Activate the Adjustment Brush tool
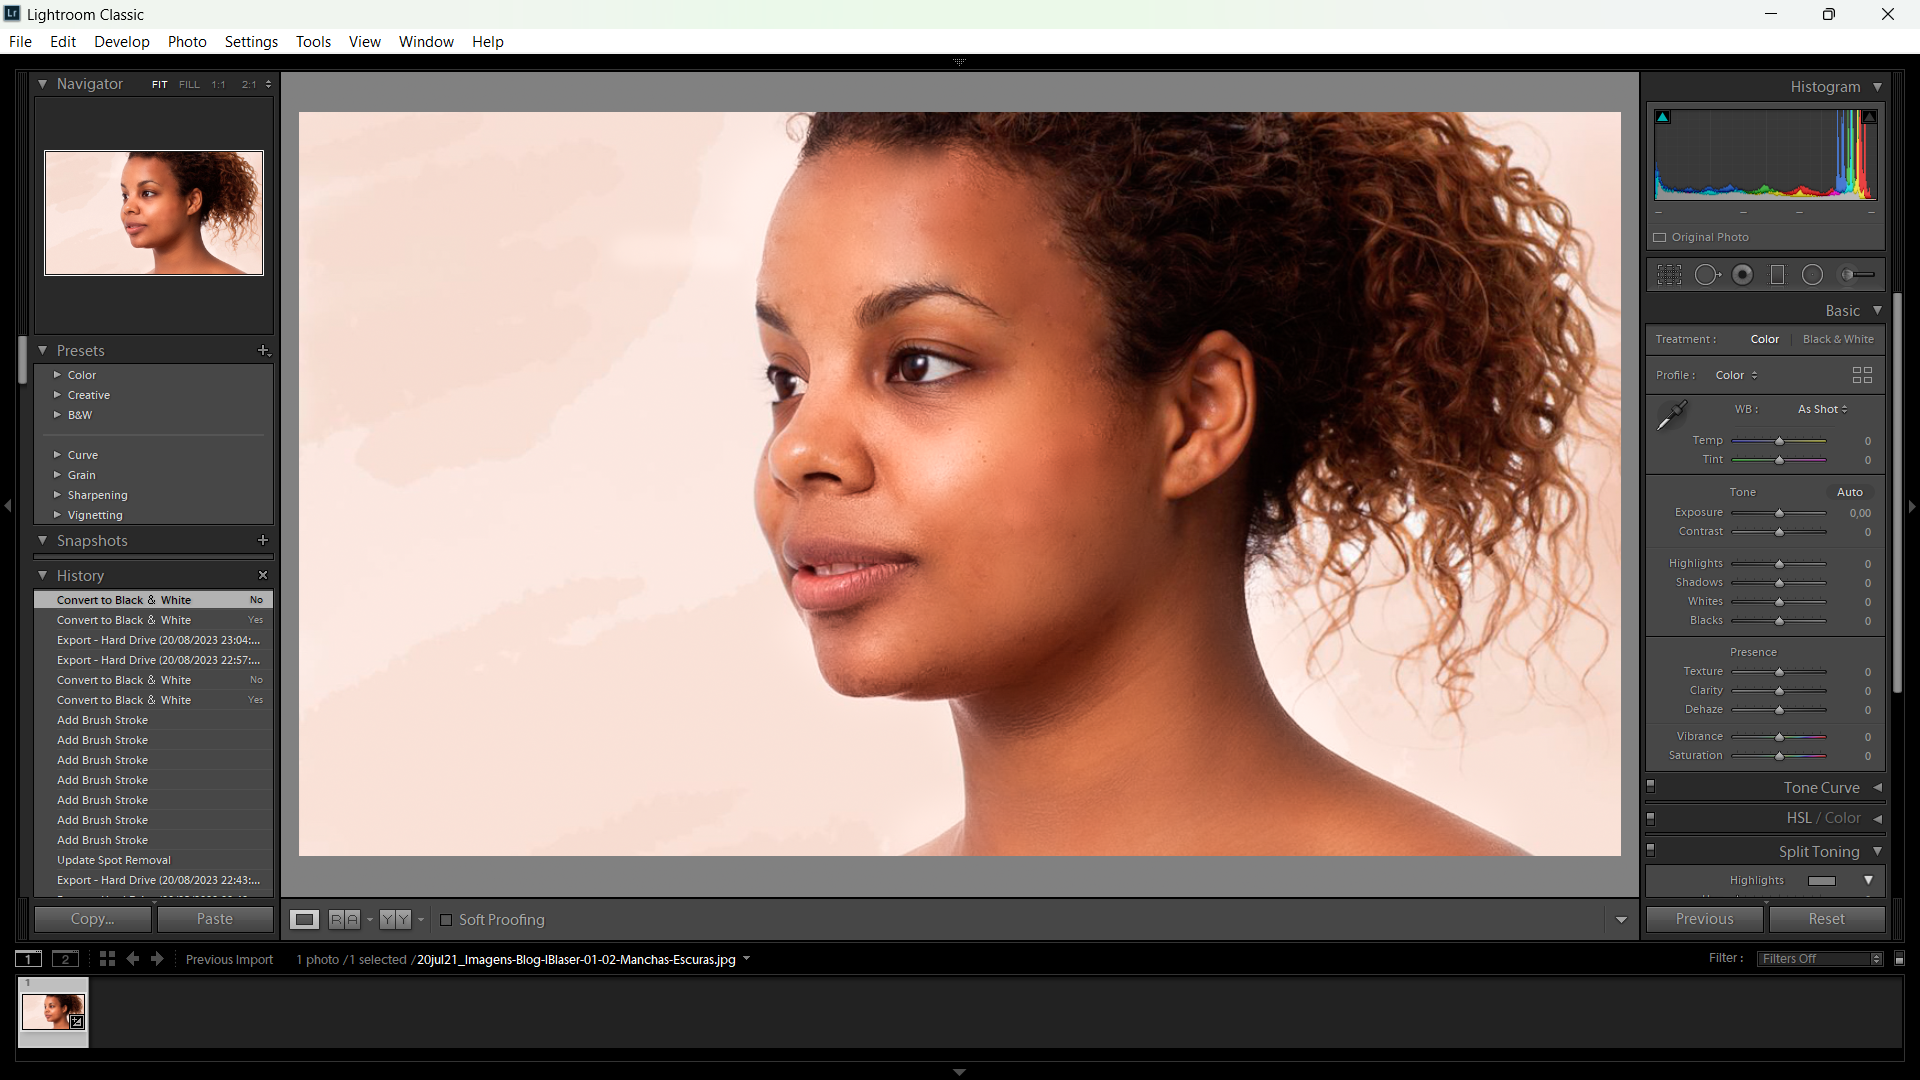The image size is (1920, 1080). [x=1856, y=275]
